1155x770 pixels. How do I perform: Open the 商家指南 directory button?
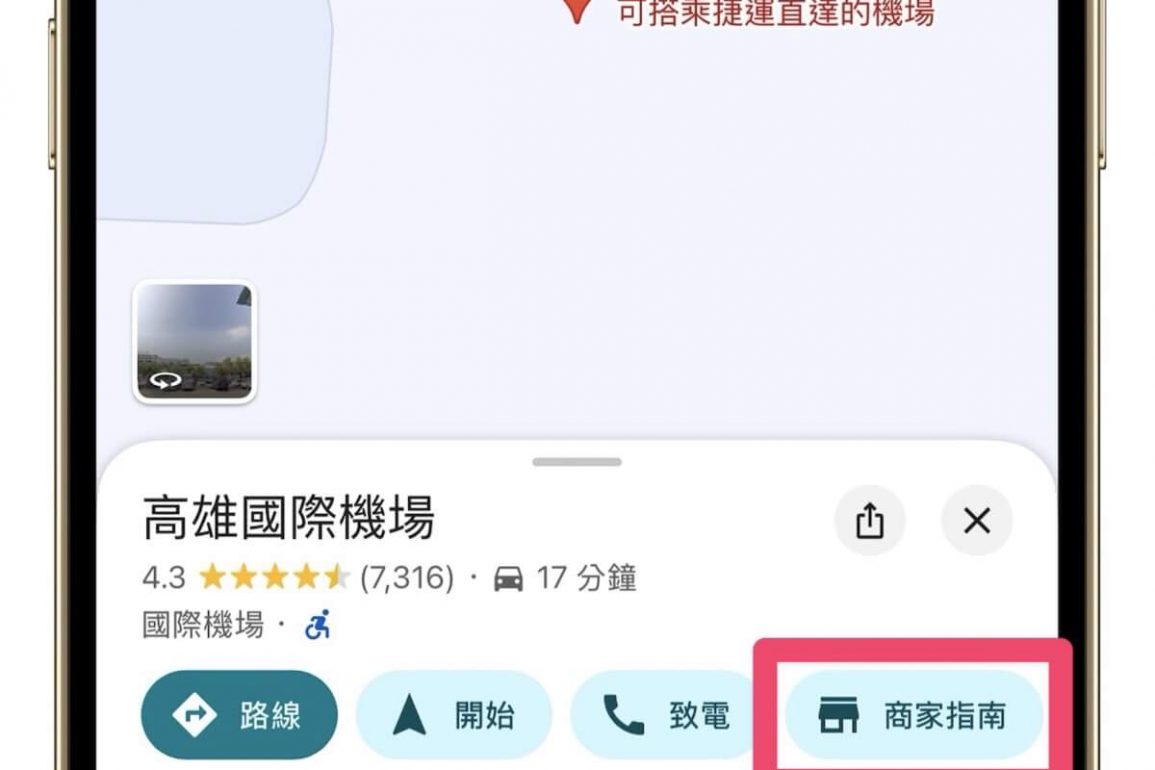pos(913,715)
